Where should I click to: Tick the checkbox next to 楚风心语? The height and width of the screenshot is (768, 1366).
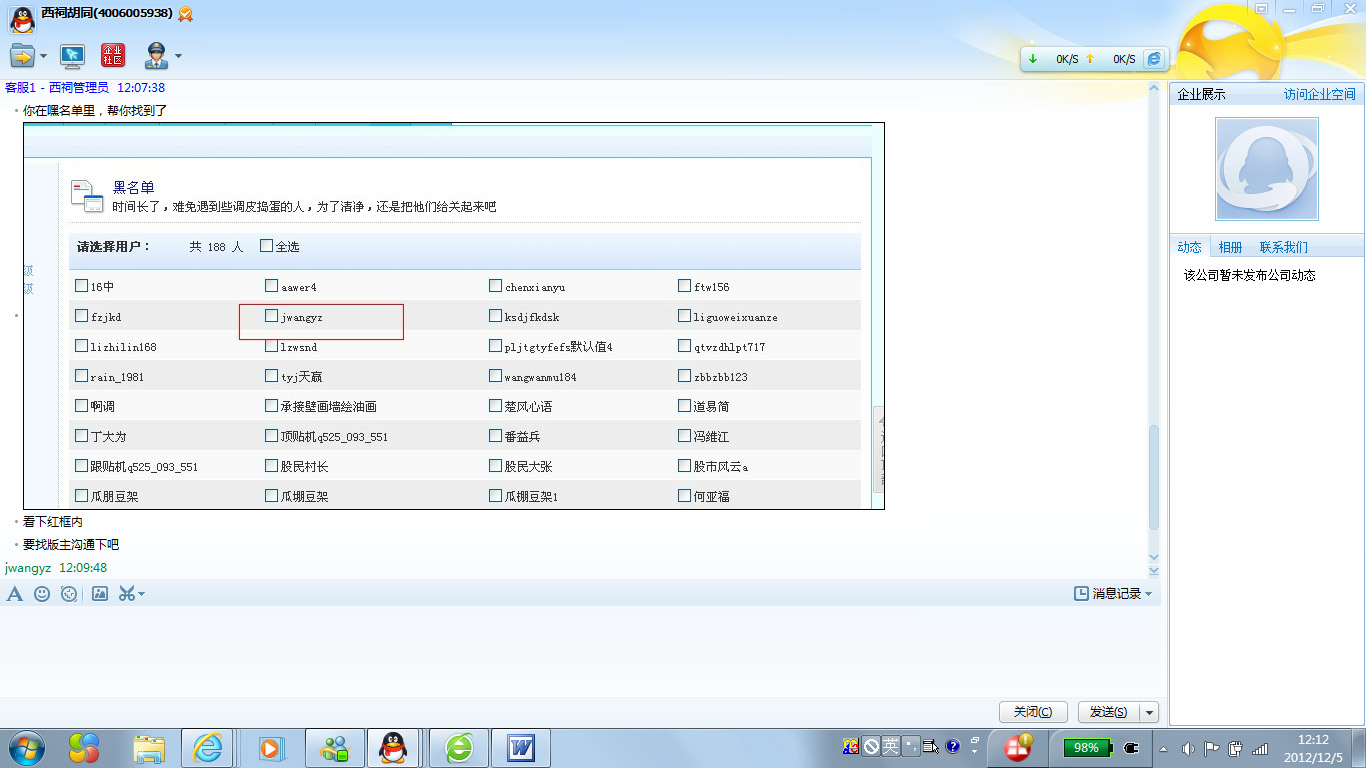pos(496,405)
